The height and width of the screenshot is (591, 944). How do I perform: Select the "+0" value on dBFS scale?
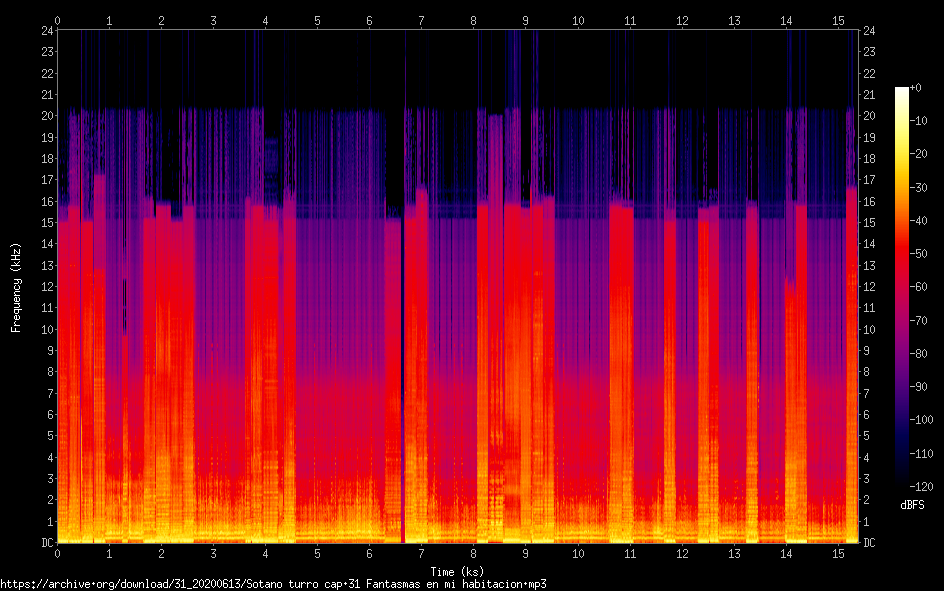coord(915,88)
